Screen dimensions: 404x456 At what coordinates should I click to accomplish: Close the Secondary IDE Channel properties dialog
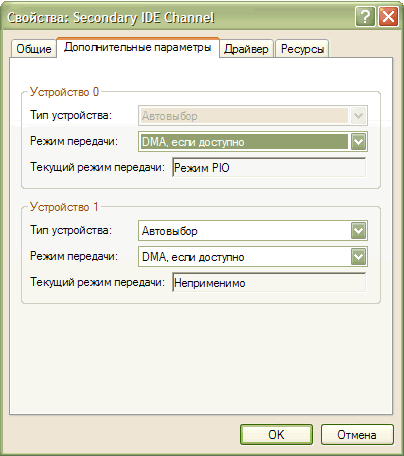389,16
